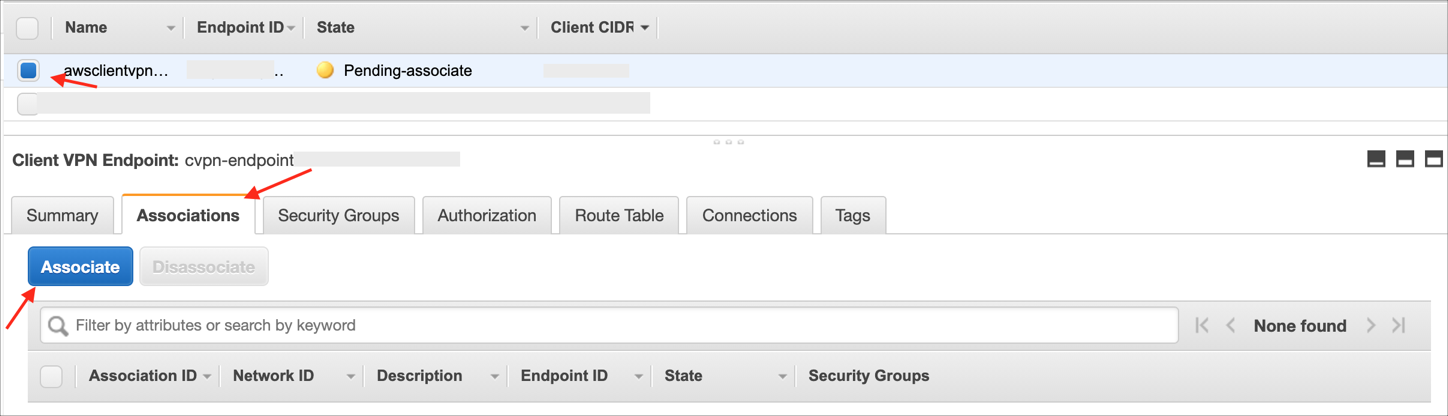This screenshot has height=416, width=1448.
Task: Toggle the select-all associations checkbox
Action: point(51,376)
